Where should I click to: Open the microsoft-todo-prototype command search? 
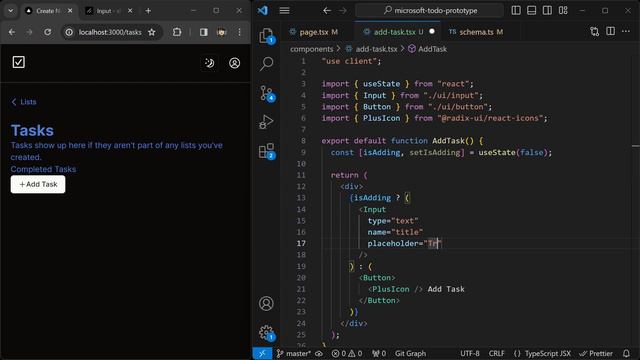[429, 11]
